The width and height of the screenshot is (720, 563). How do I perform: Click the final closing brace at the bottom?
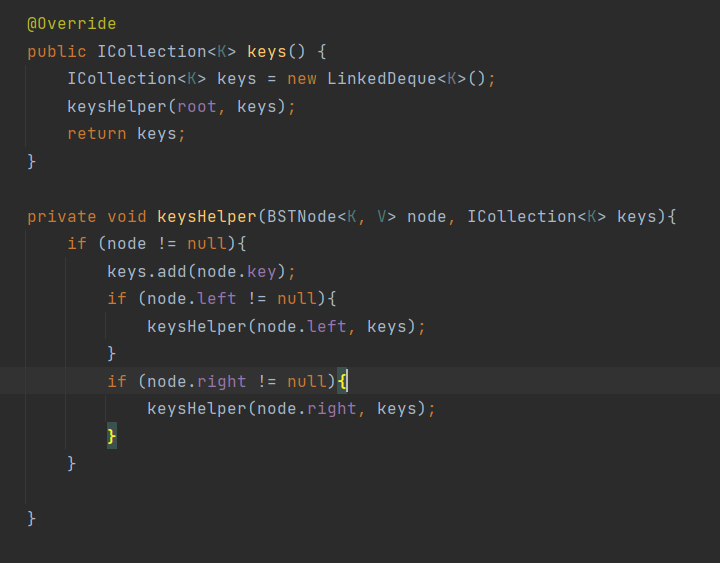[x=32, y=518]
